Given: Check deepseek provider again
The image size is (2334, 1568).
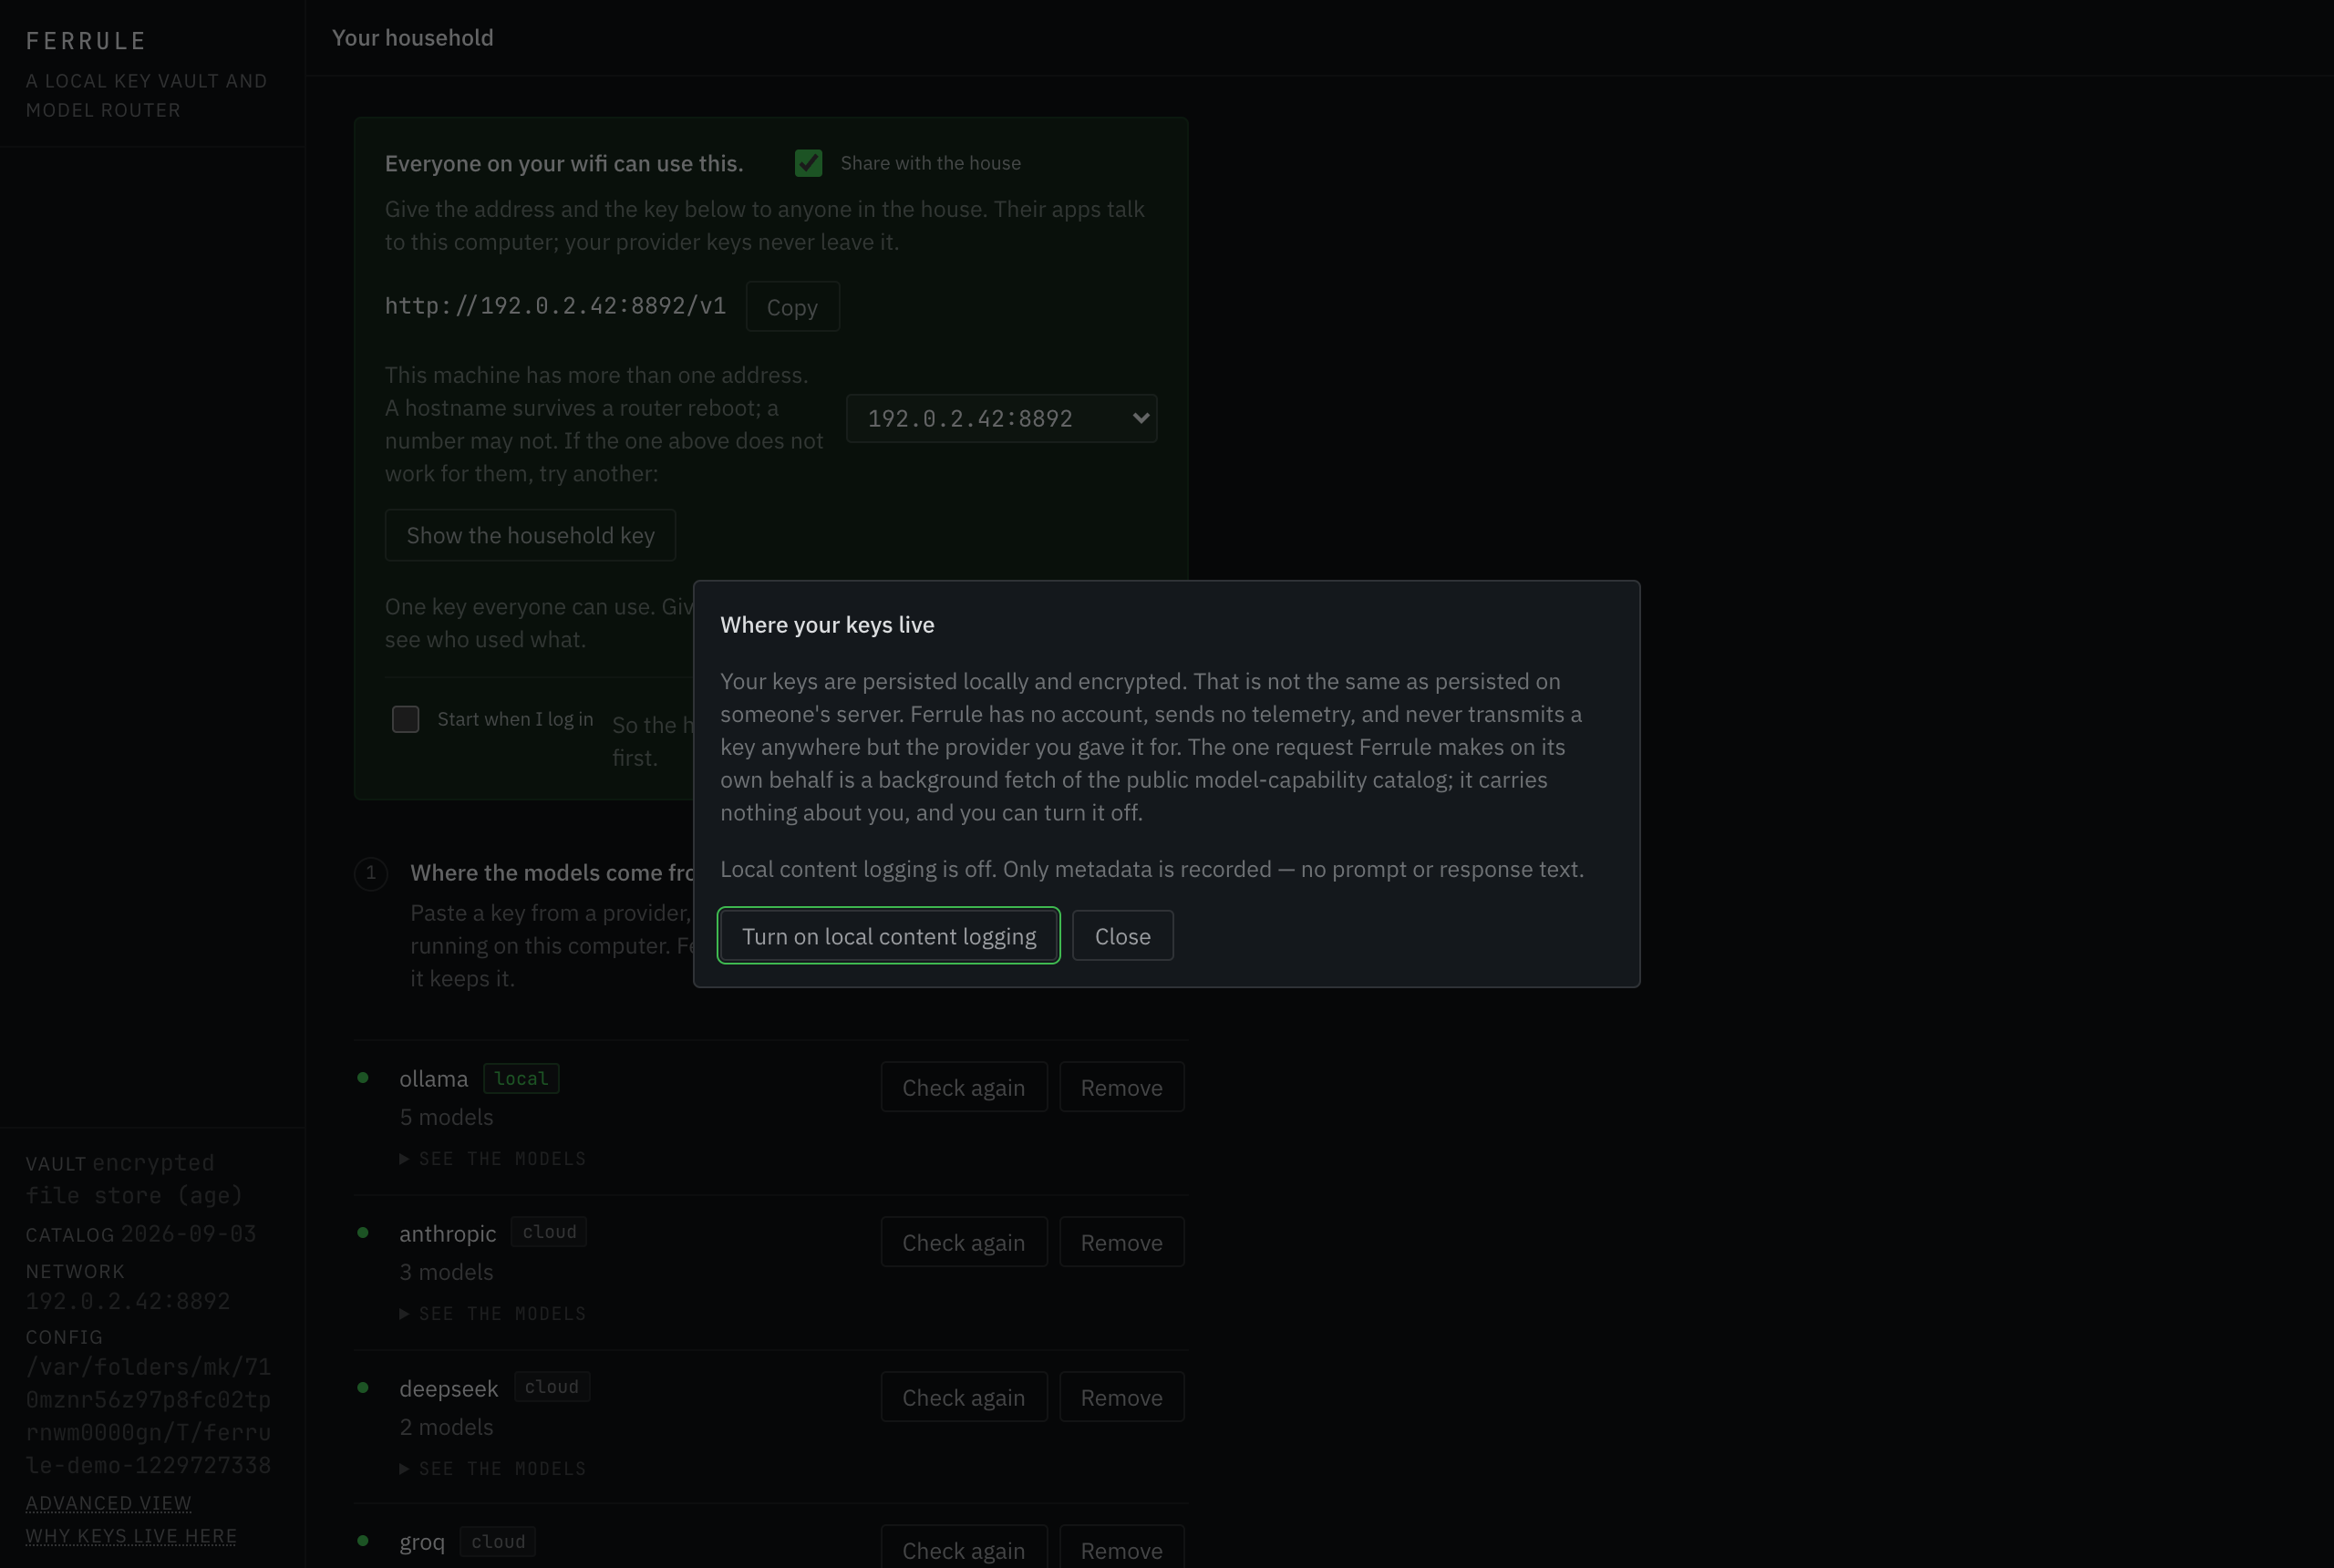Looking at the screenshot, I should (x=963, y=1397).
